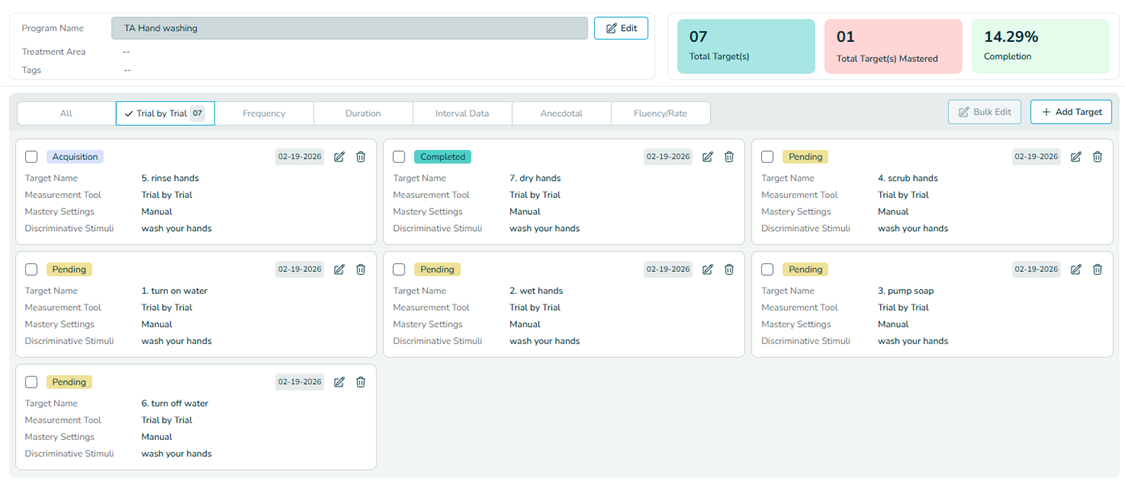This screenshot has width=1125, height=484.
Task: Edit the wet hands target via pencil icon
Action: pos(707,270)
